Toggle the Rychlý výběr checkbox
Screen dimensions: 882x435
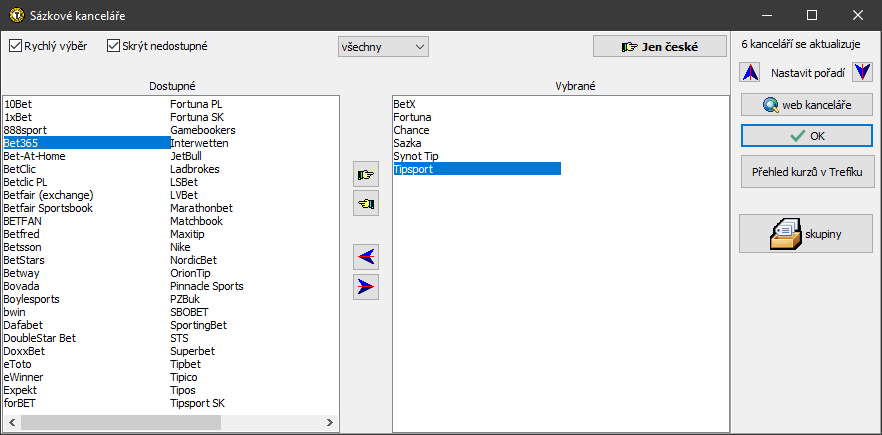click(16, 46)
